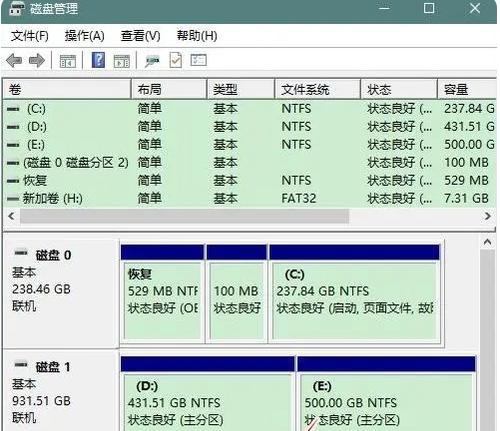Click the 磁盘 0 disk icon

(x=21, y=252)
